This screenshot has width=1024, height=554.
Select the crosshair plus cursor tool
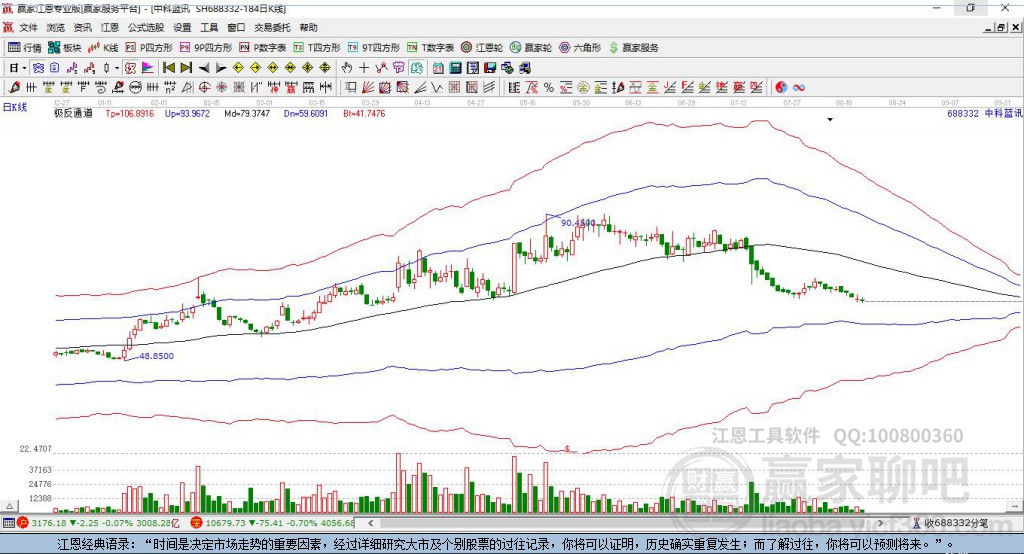[x=364, y=68]
